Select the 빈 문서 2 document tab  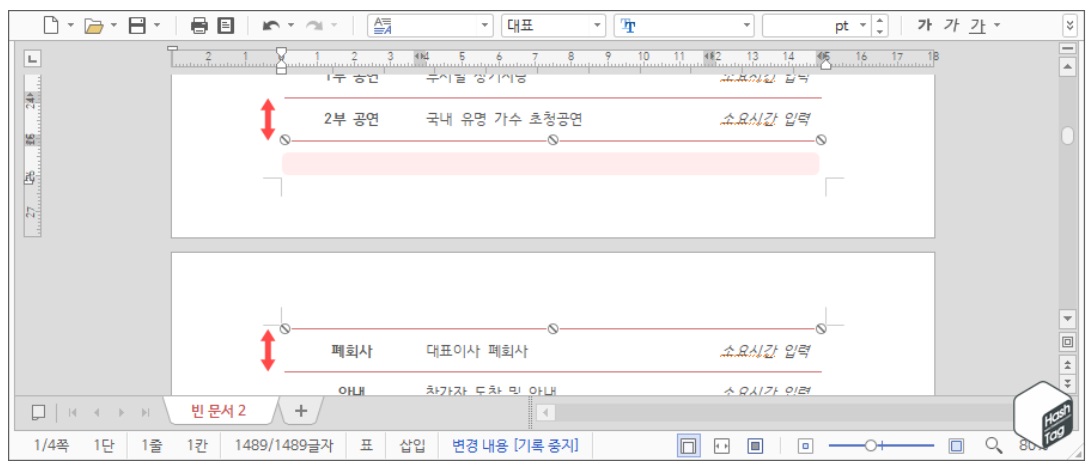pos(219,411)
